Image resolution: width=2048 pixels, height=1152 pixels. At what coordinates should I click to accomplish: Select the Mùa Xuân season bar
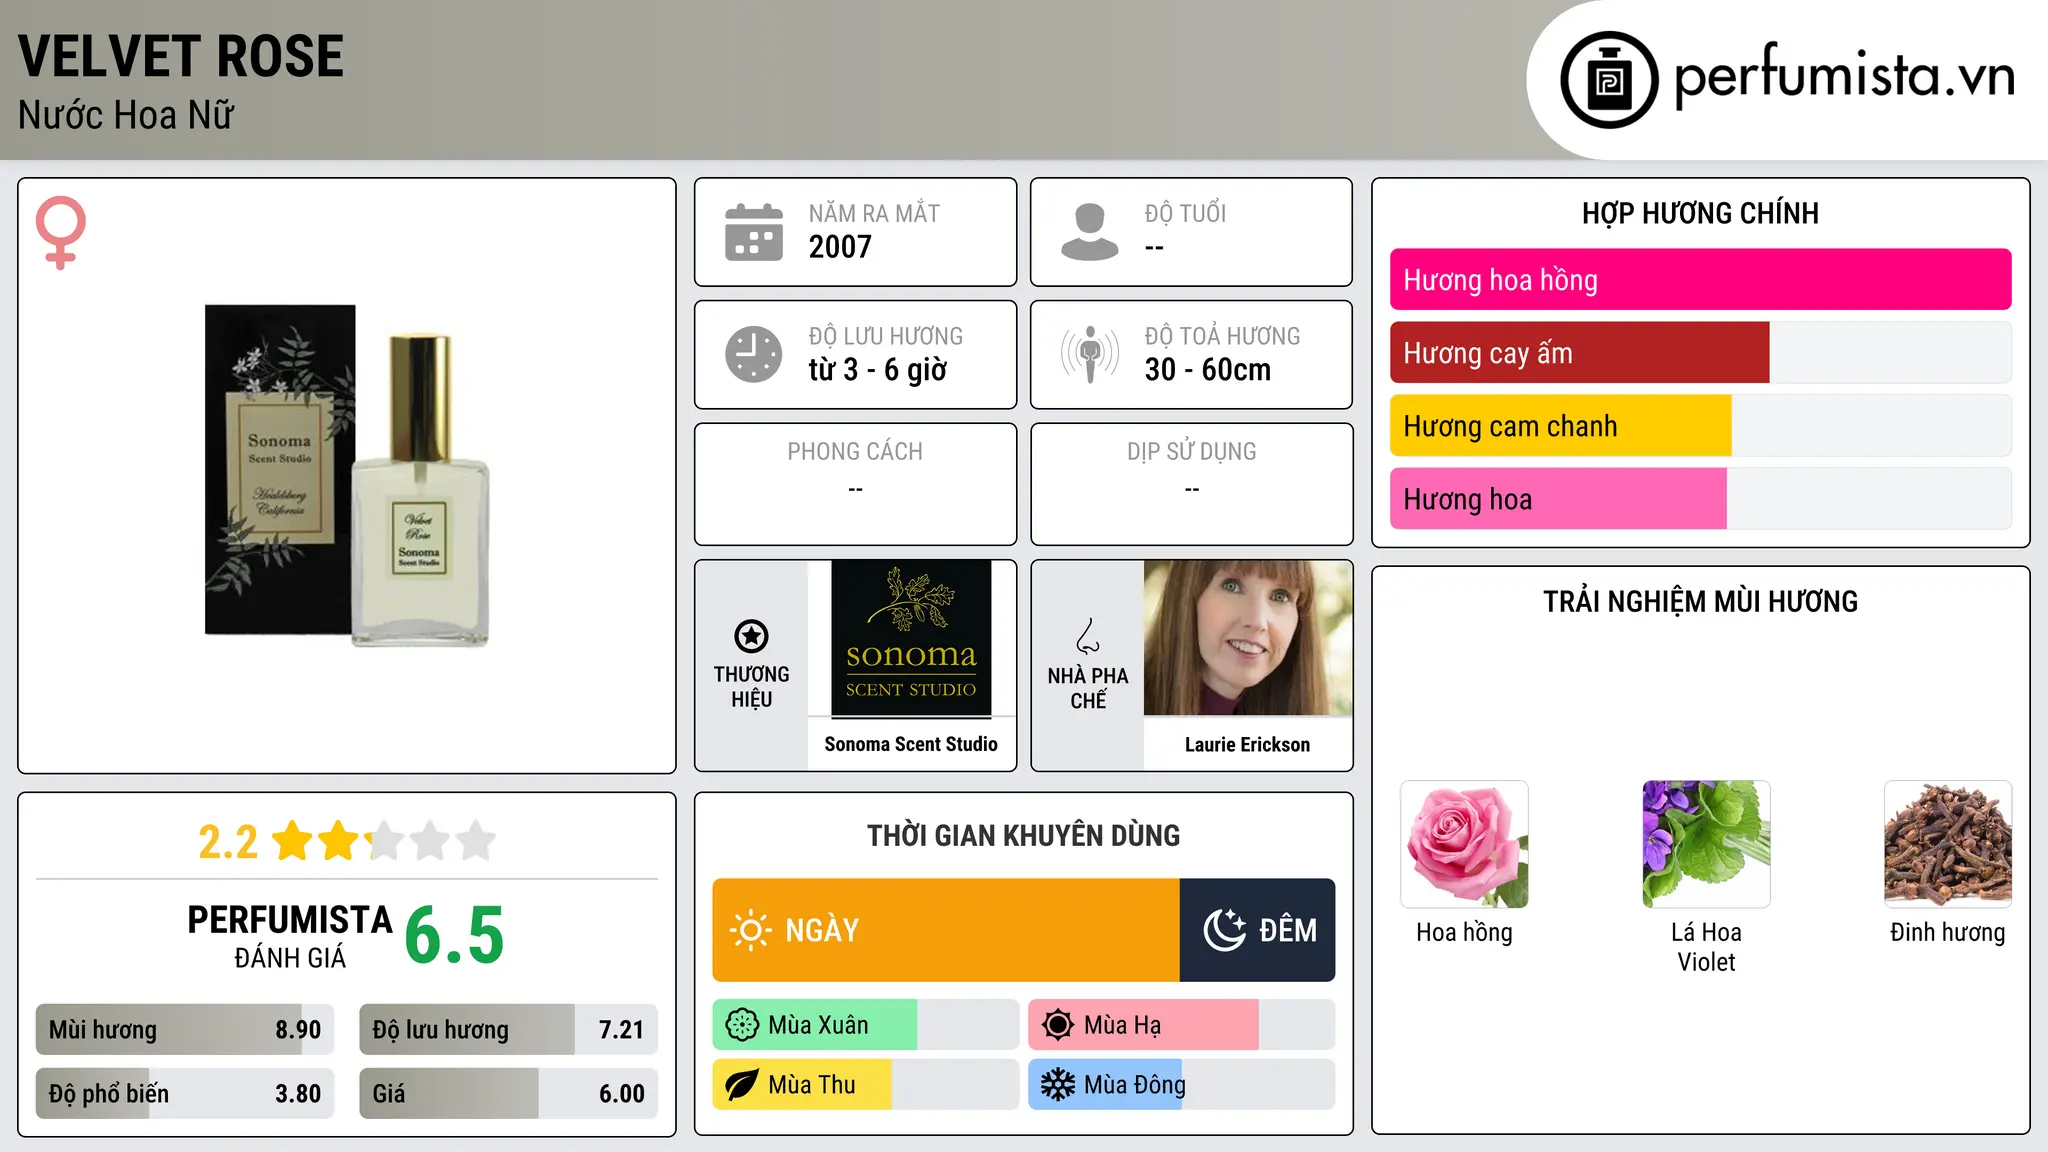pos(866,1025)
